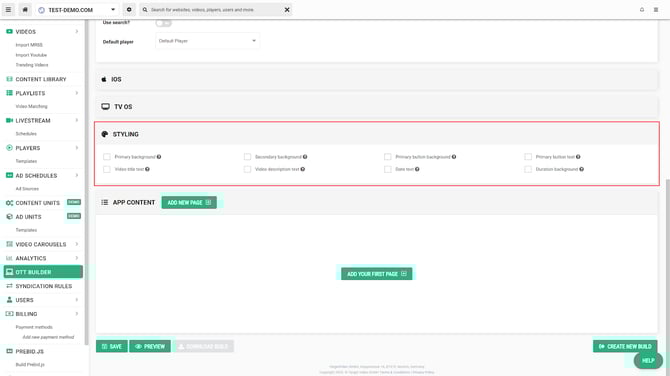Screen dimensions: 670x376
Task: Click the Content Units icon
Action: (9, 203)
